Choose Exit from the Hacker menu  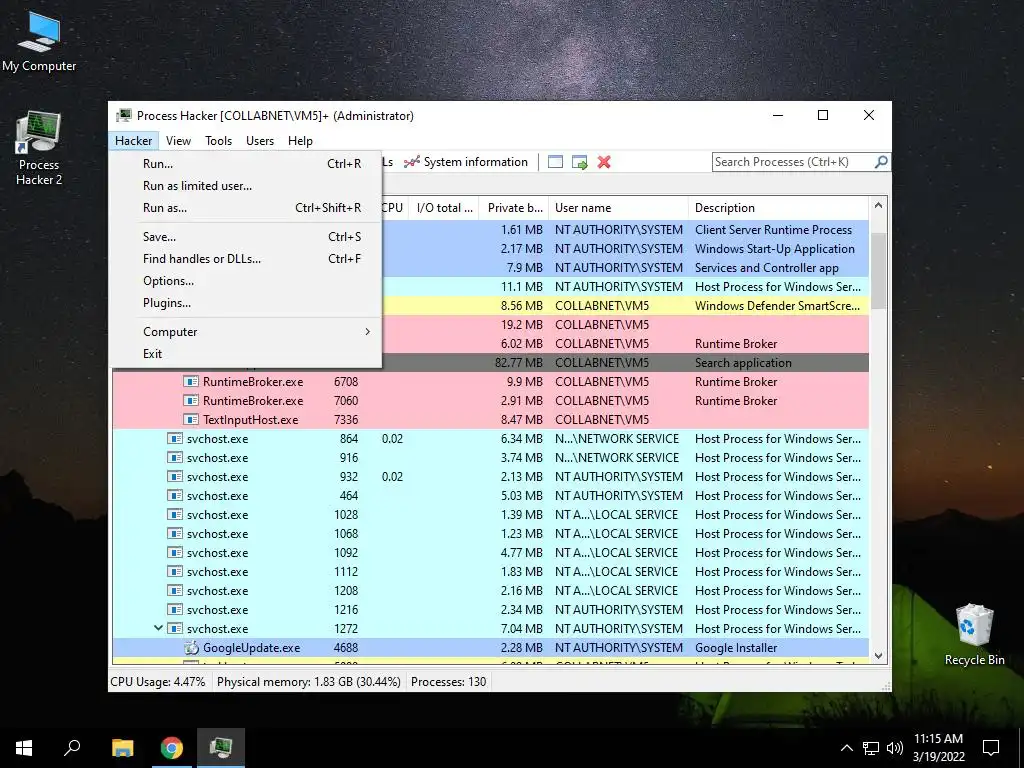[246, 354]
